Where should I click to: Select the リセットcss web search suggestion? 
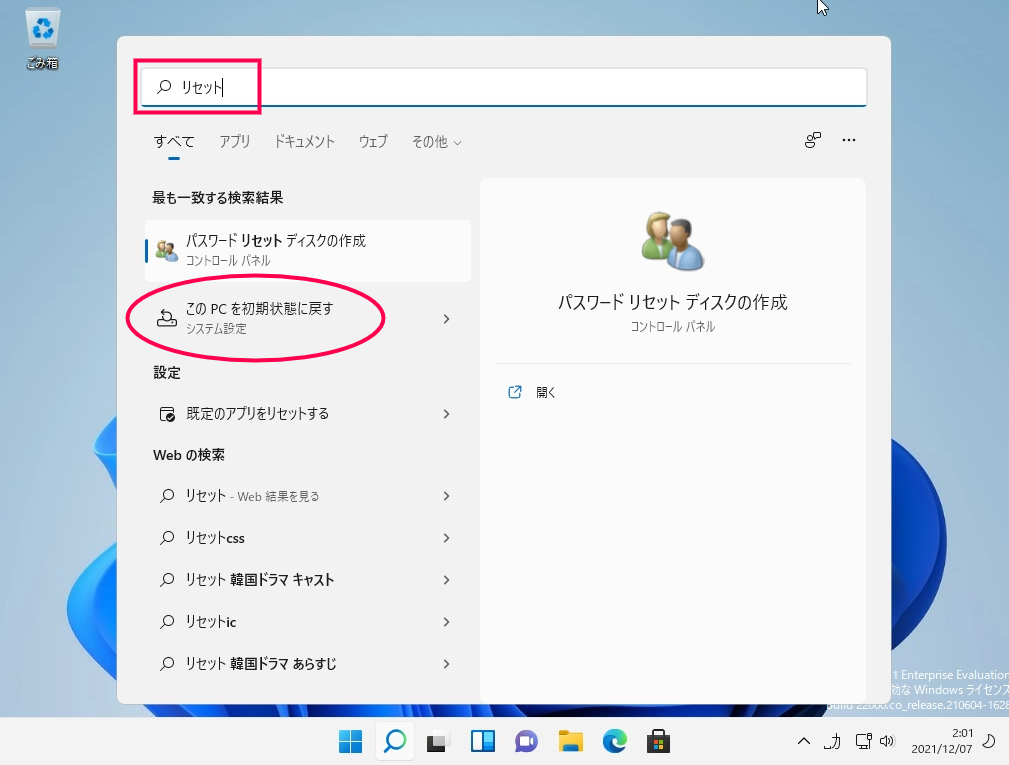click(304, 538)
